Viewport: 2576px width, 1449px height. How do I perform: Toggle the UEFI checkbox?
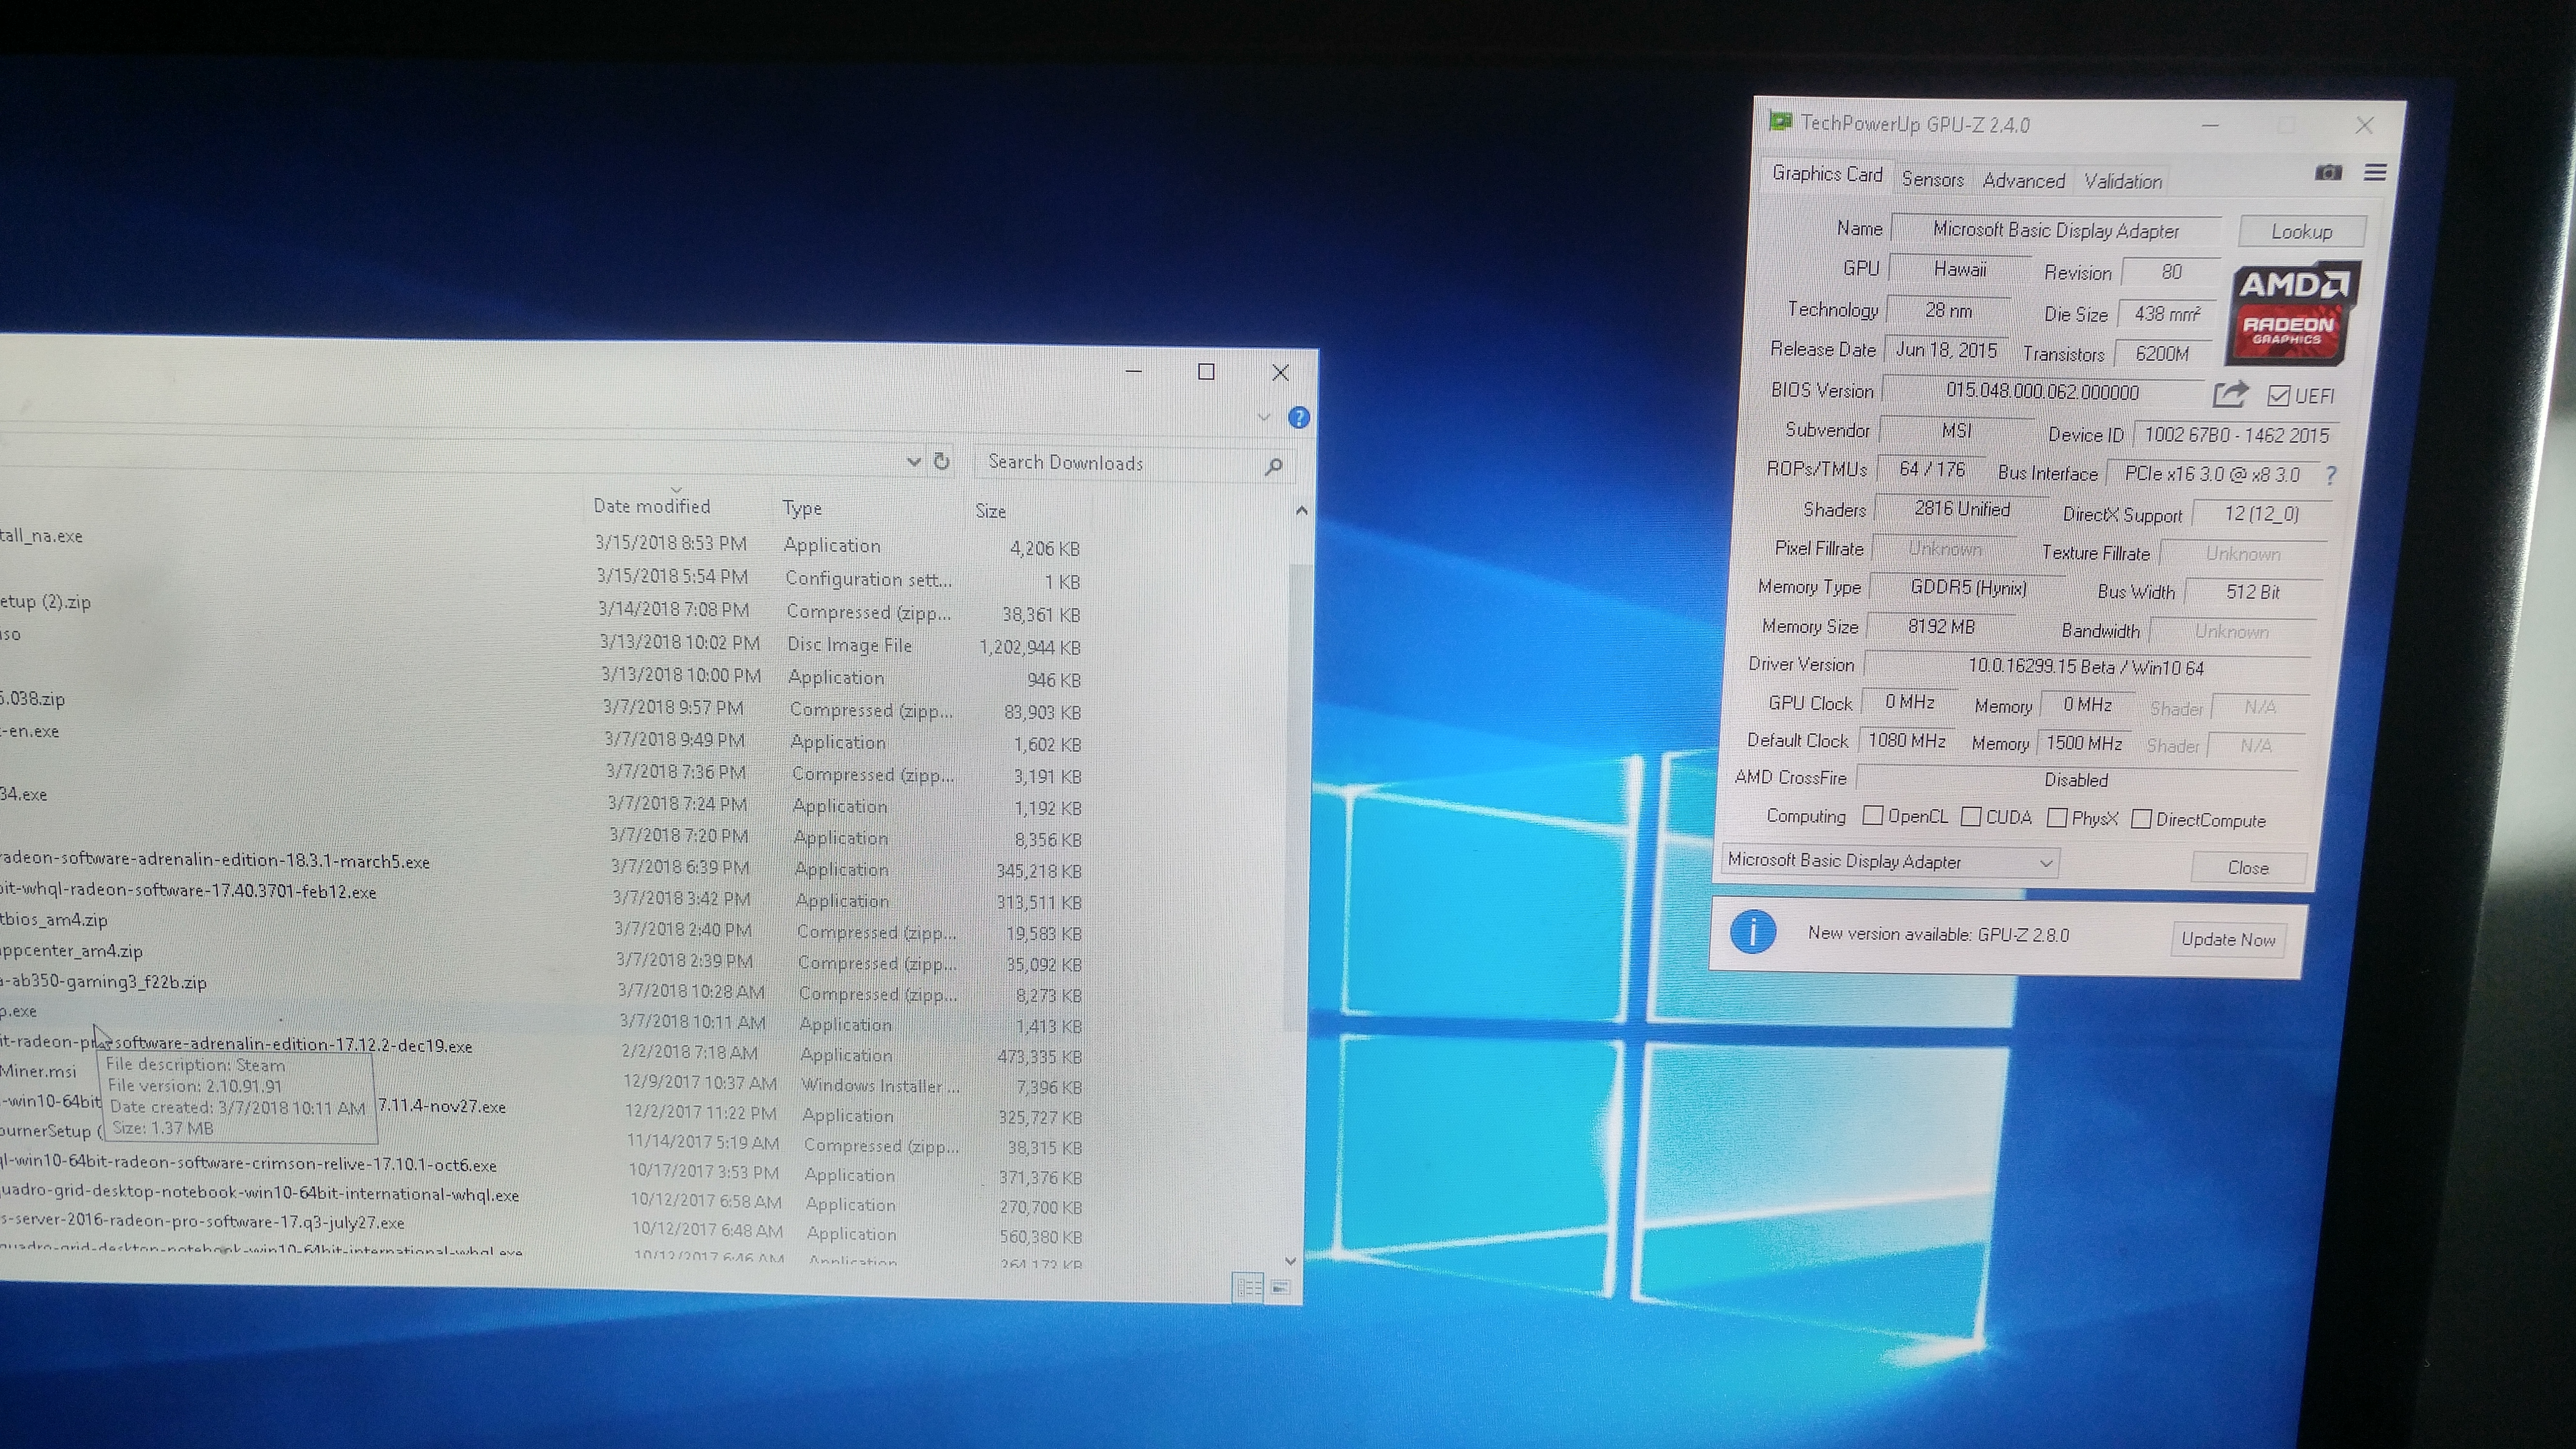coord(2279,396)
